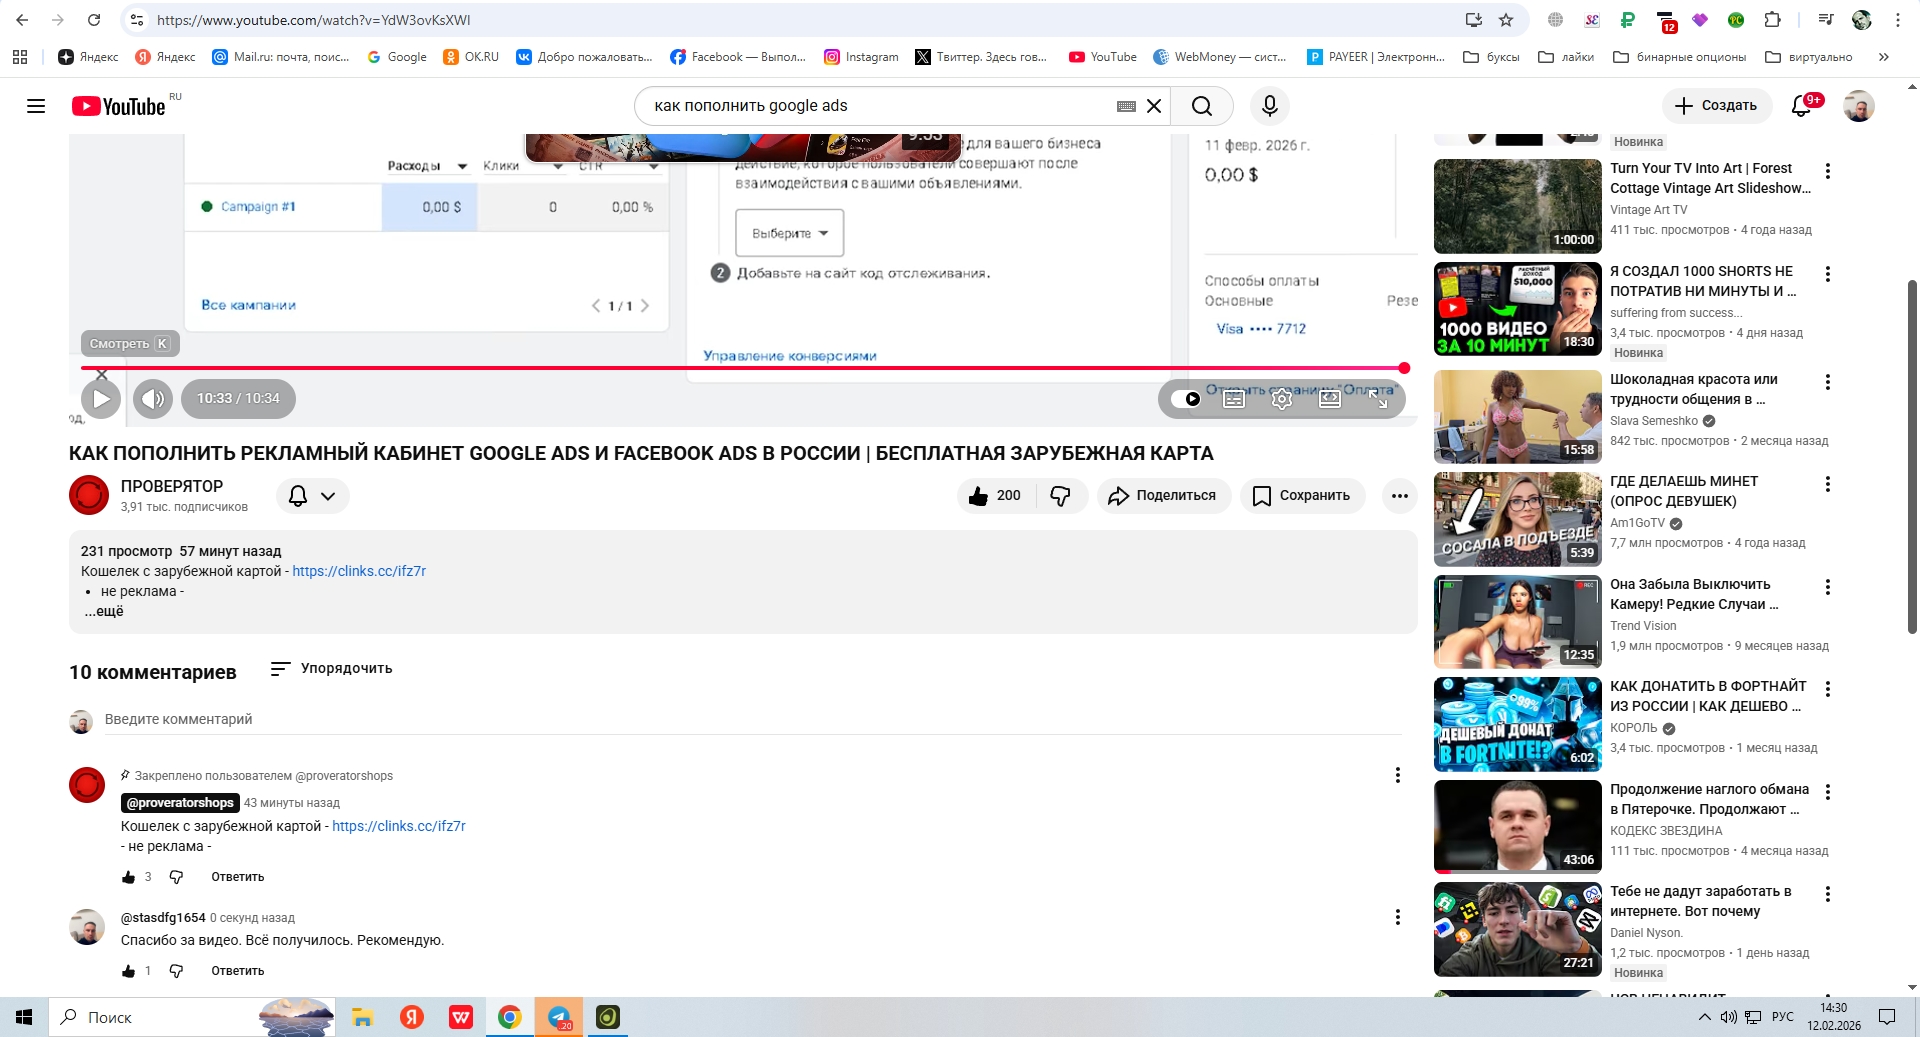Toggle subtitles in the player
Screen dimensions: 1920x1037
click(1234, 399)
